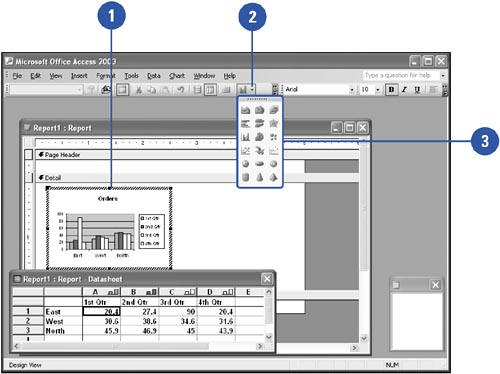Choose the Doughnut chart type icon
This screenshot has height=374, width=500.
[273, 164]
